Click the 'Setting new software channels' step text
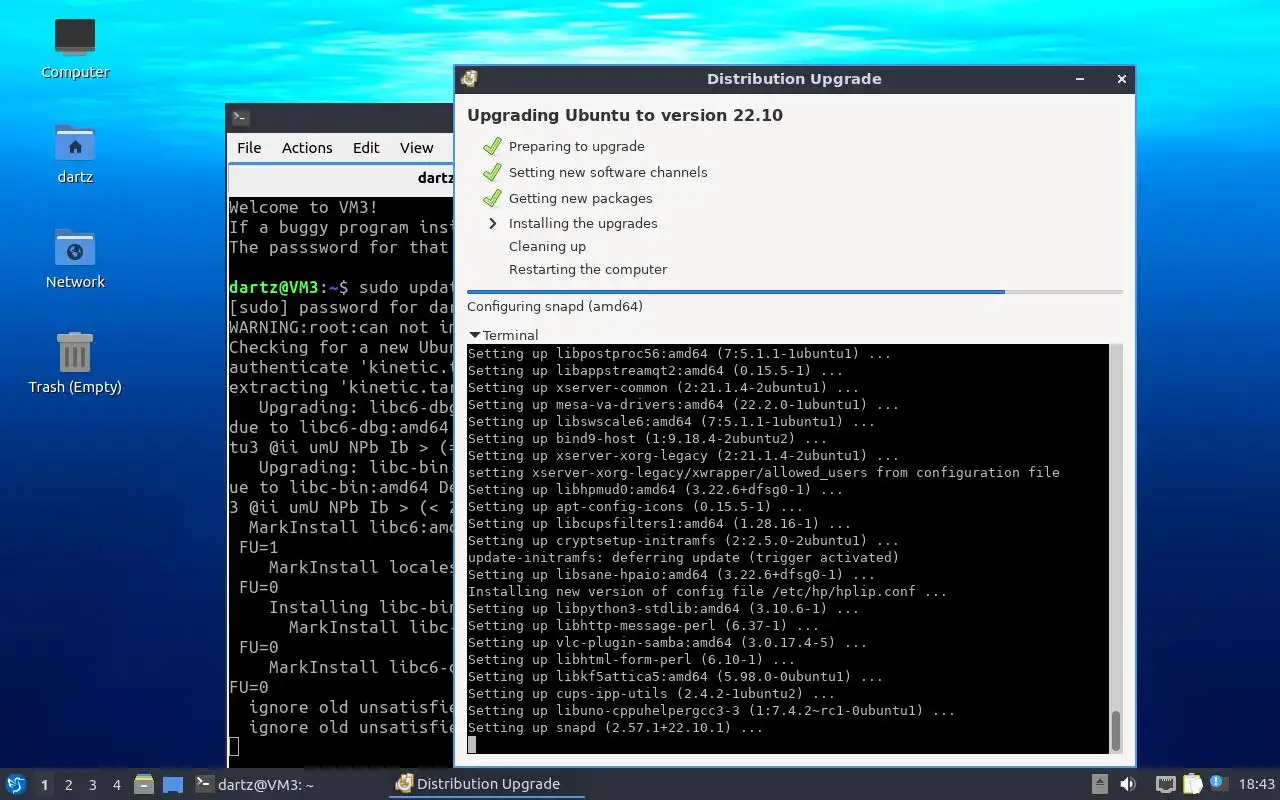 point(608,172)
